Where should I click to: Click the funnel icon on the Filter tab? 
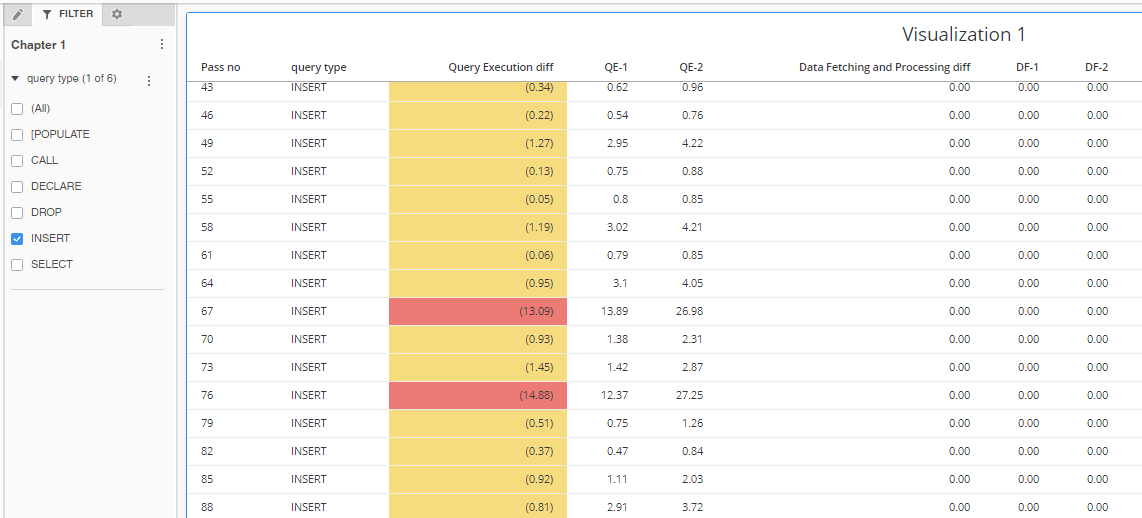click(x=47, y=14)
